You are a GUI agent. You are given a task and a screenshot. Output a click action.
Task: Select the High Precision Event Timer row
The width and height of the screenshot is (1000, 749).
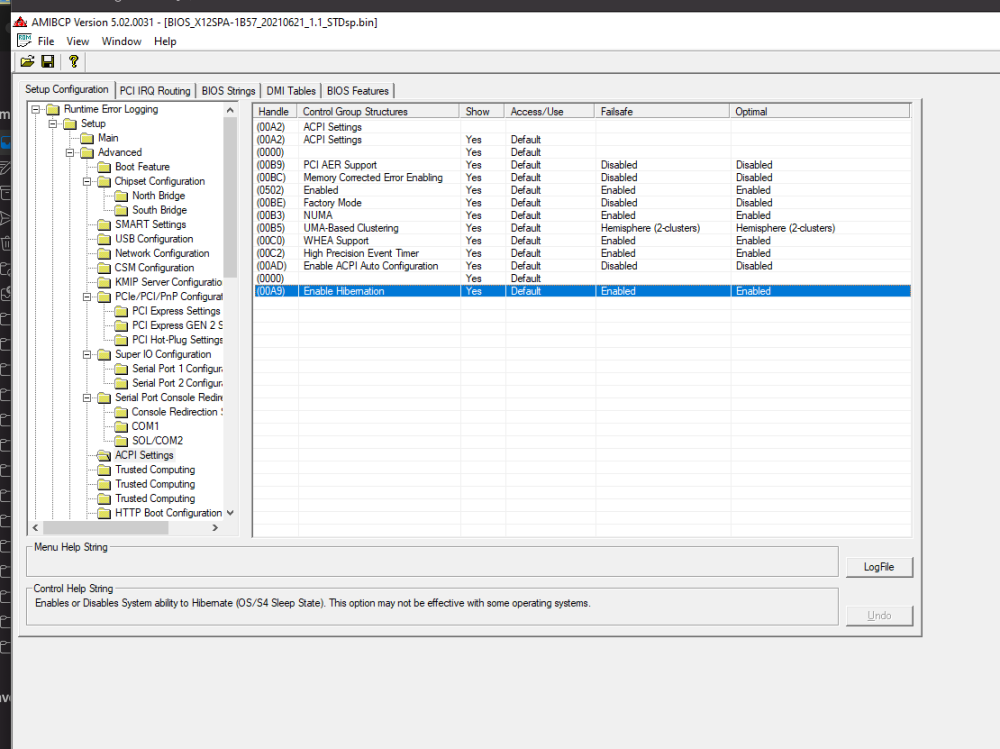[x=582, y=253]
